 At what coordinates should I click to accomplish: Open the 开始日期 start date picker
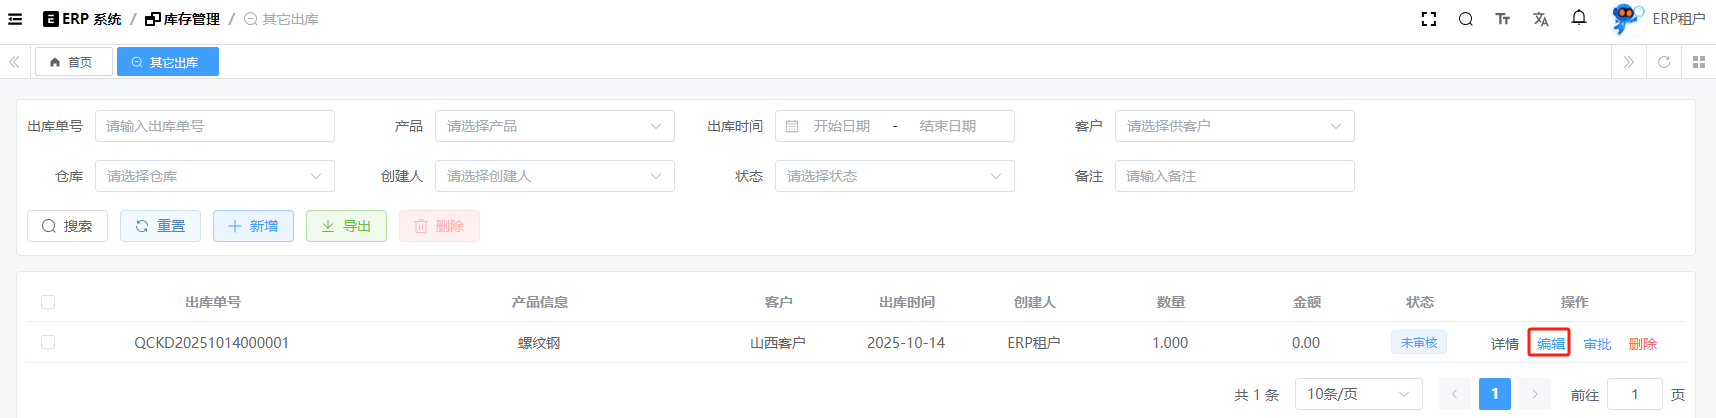tap(841, 126)
